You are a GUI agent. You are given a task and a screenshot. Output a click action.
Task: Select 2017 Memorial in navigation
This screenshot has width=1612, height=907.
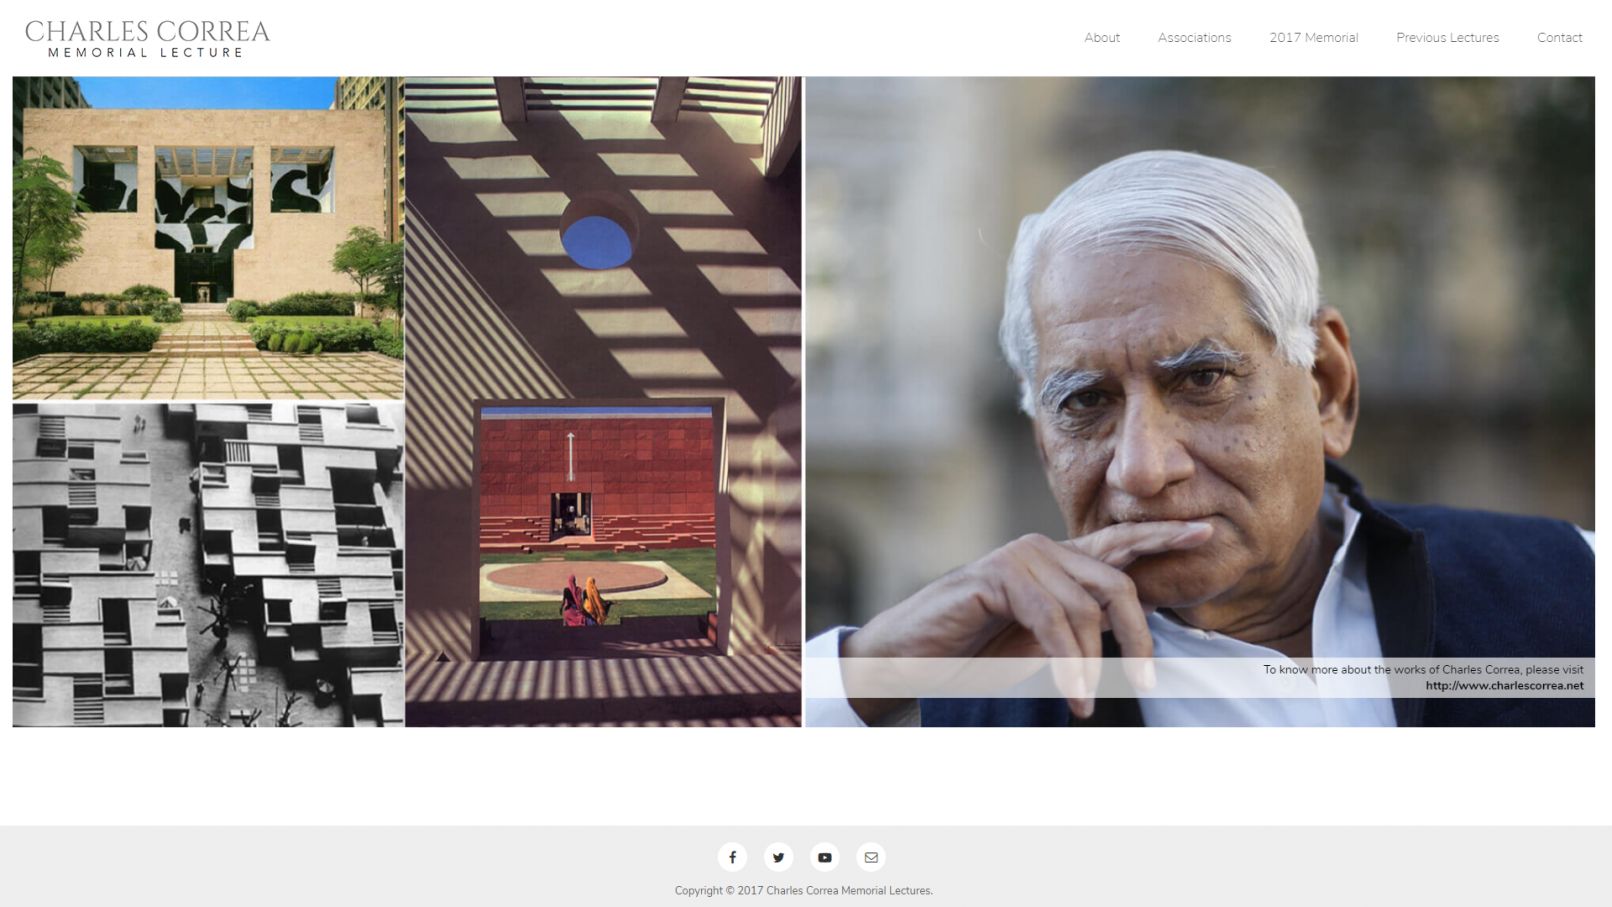(x=1313, y=38)
